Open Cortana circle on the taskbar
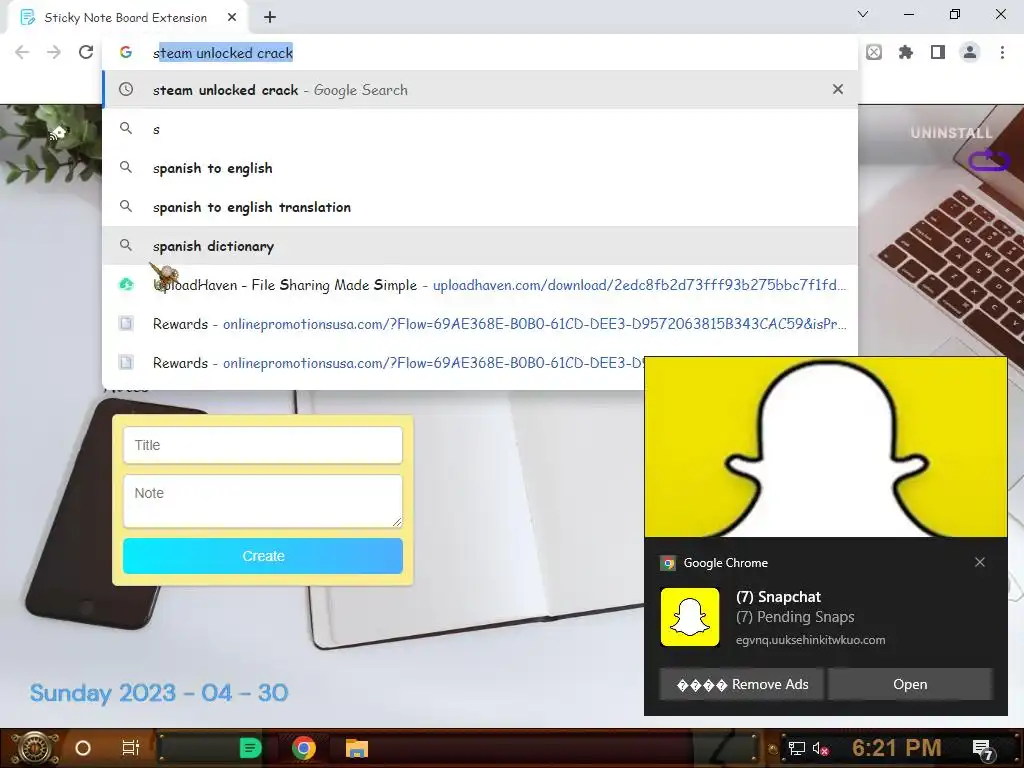 point(82,748)
